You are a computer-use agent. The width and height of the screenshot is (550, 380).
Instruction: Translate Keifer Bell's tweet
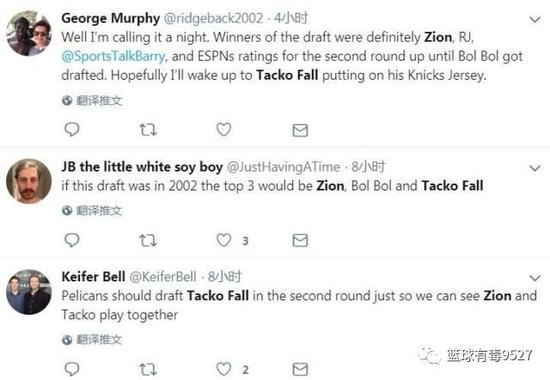pos(92,339)
